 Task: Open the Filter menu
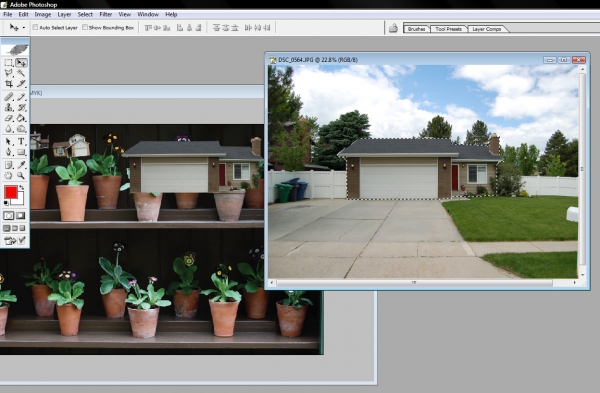(x=106, y=15)
